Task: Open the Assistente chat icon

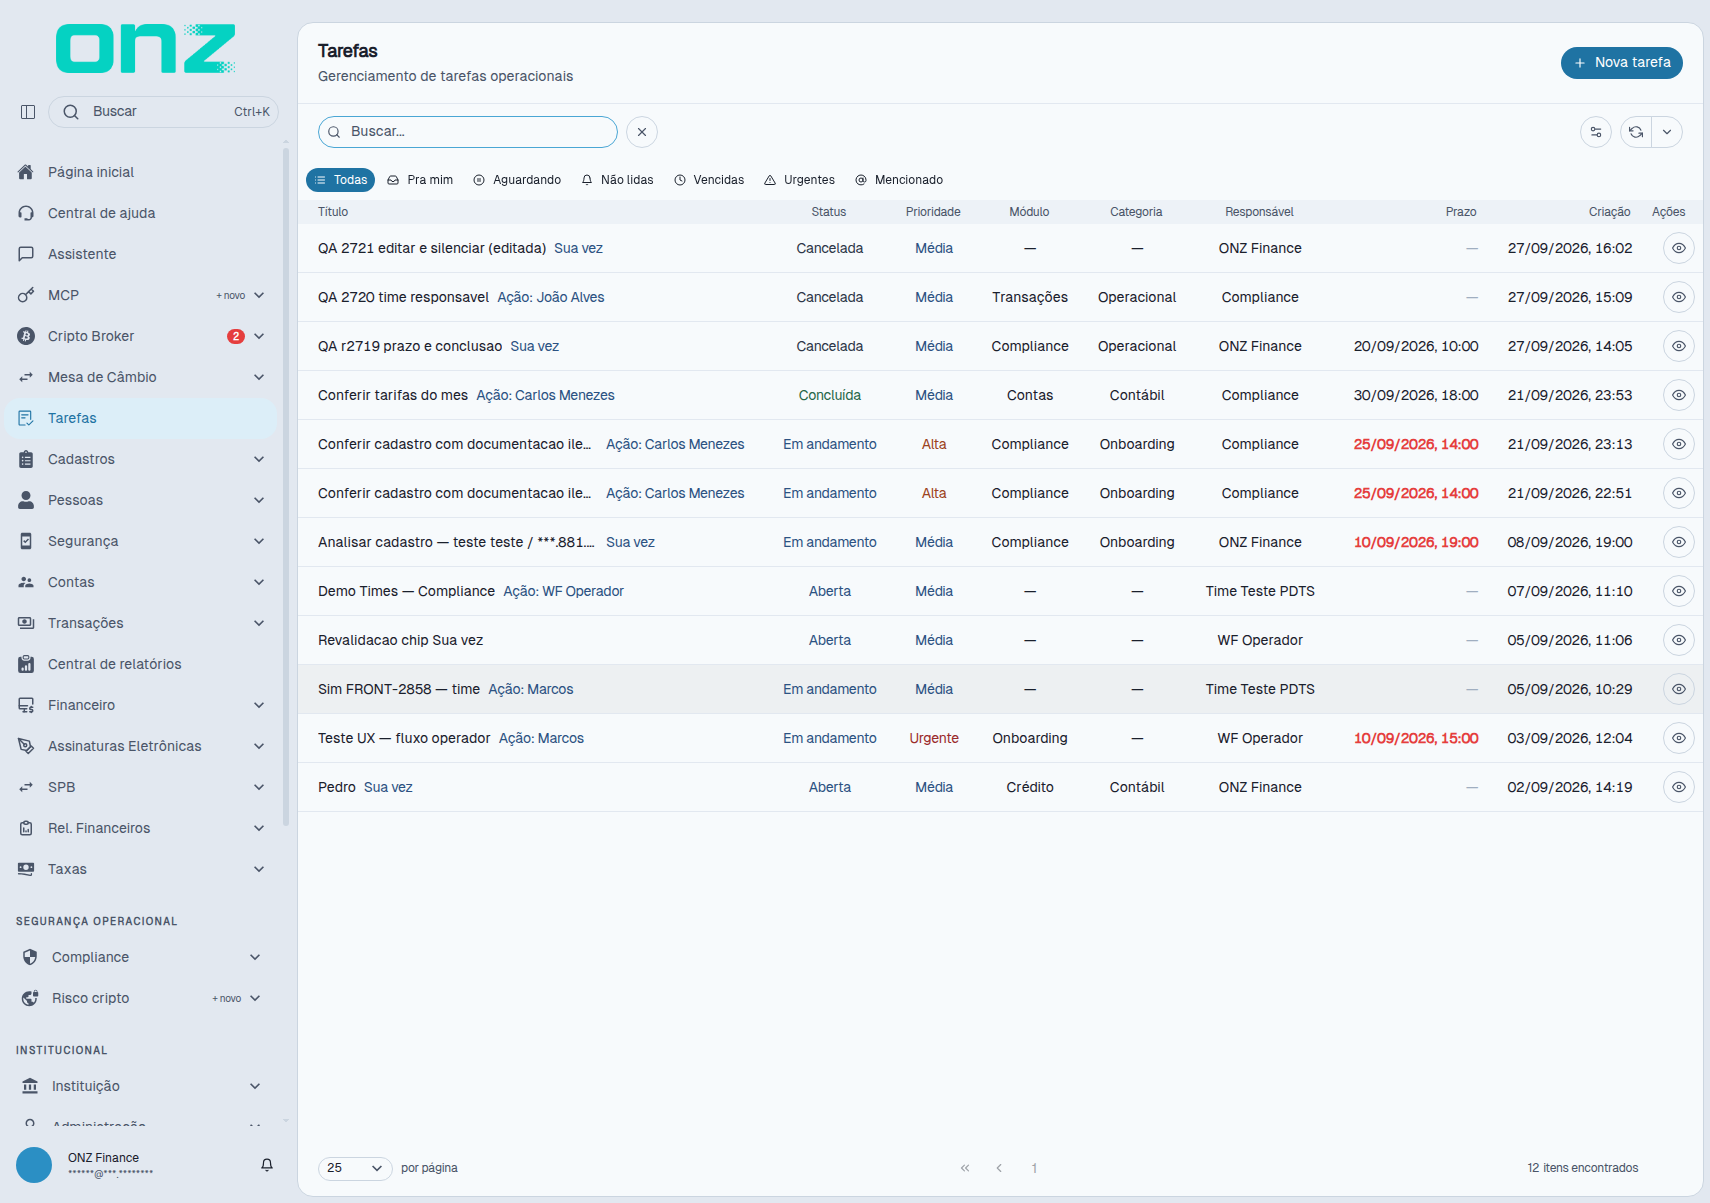Action: click(x=26, y=254)
